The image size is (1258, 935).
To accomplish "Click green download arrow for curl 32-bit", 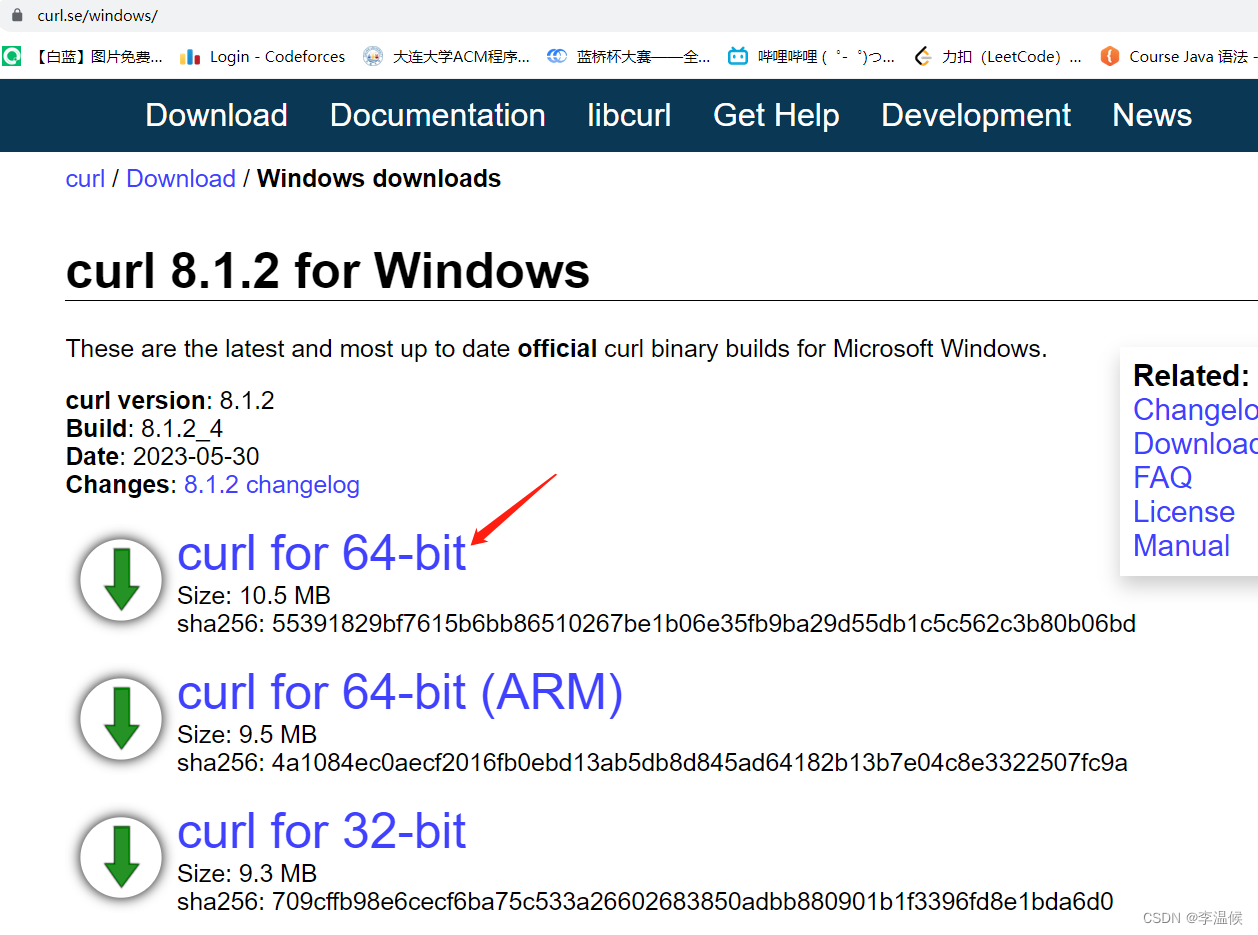I will point(121,858).
